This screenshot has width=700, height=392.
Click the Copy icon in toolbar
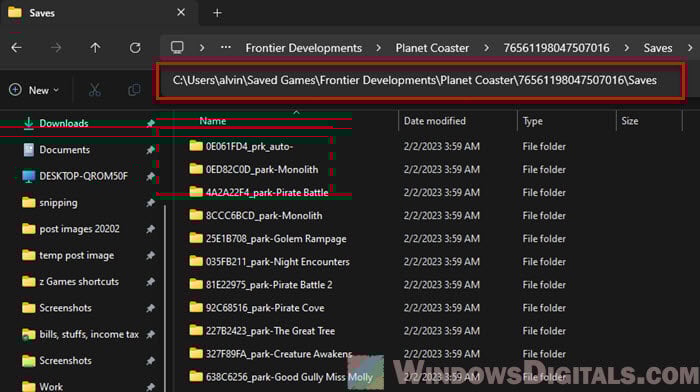134,90
